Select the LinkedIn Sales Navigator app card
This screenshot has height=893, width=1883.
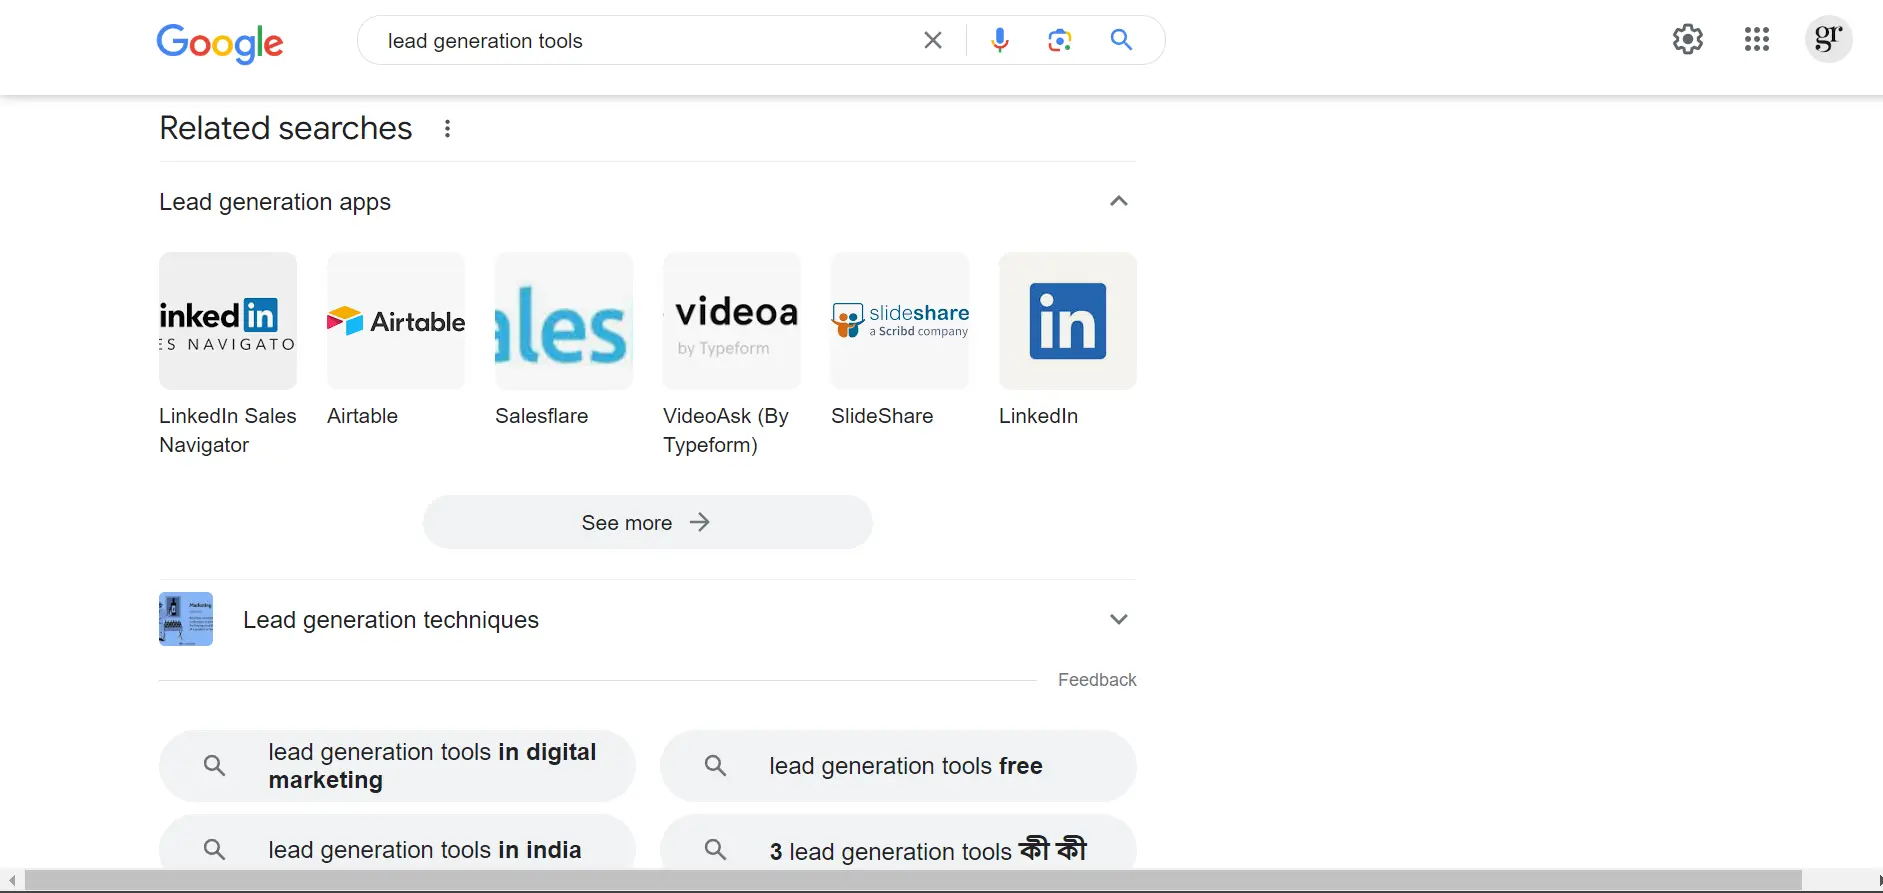point(227,321)
